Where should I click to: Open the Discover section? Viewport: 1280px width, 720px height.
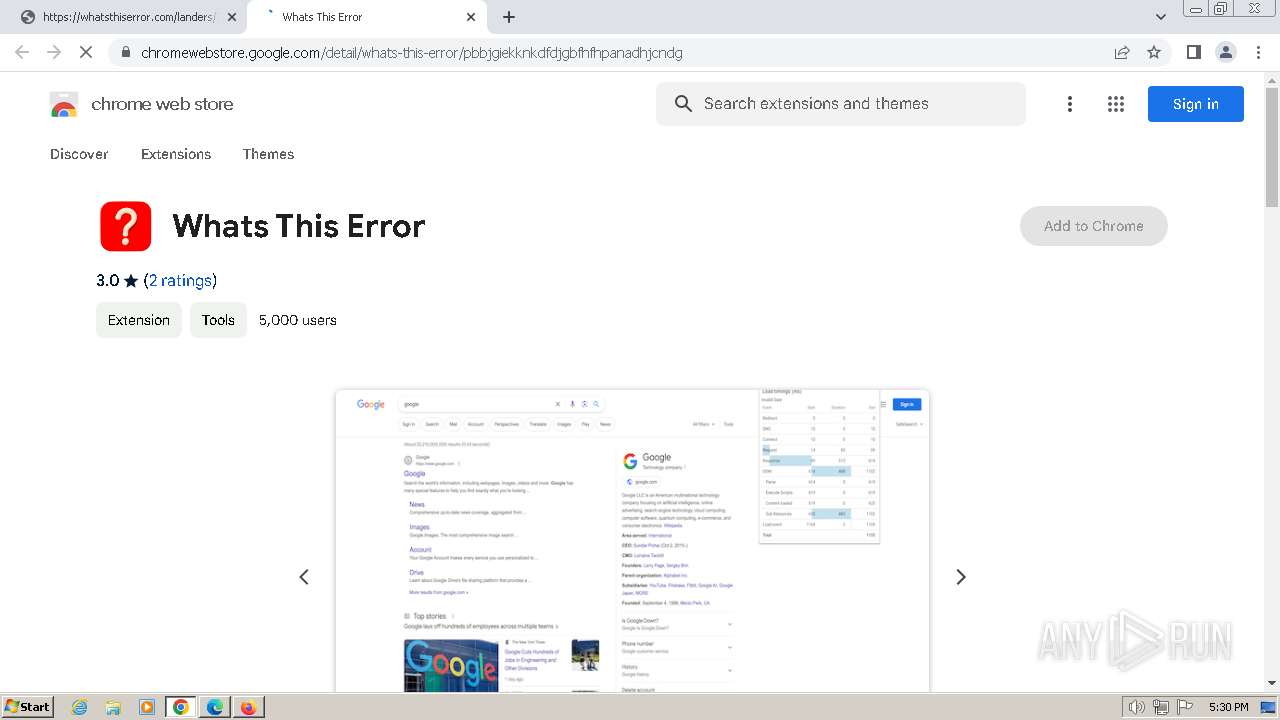[x=79, y=154]
